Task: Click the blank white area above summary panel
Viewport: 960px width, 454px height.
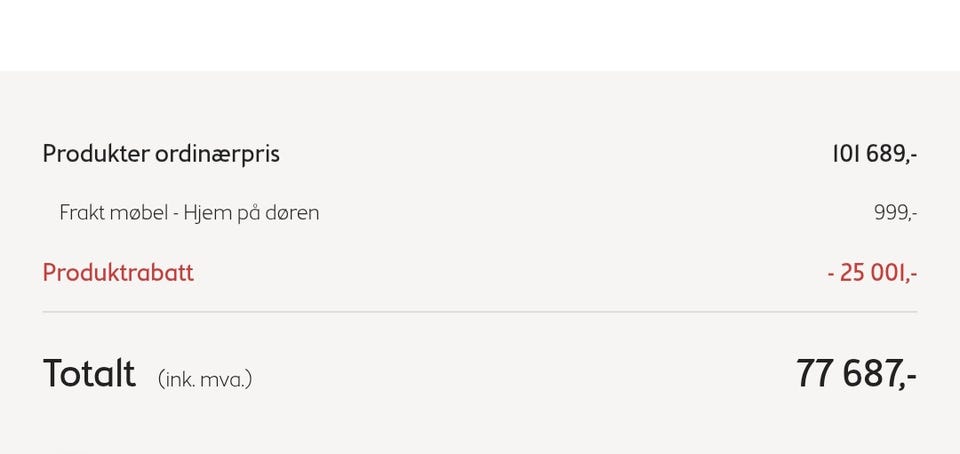Action: [x=480, y=35]
